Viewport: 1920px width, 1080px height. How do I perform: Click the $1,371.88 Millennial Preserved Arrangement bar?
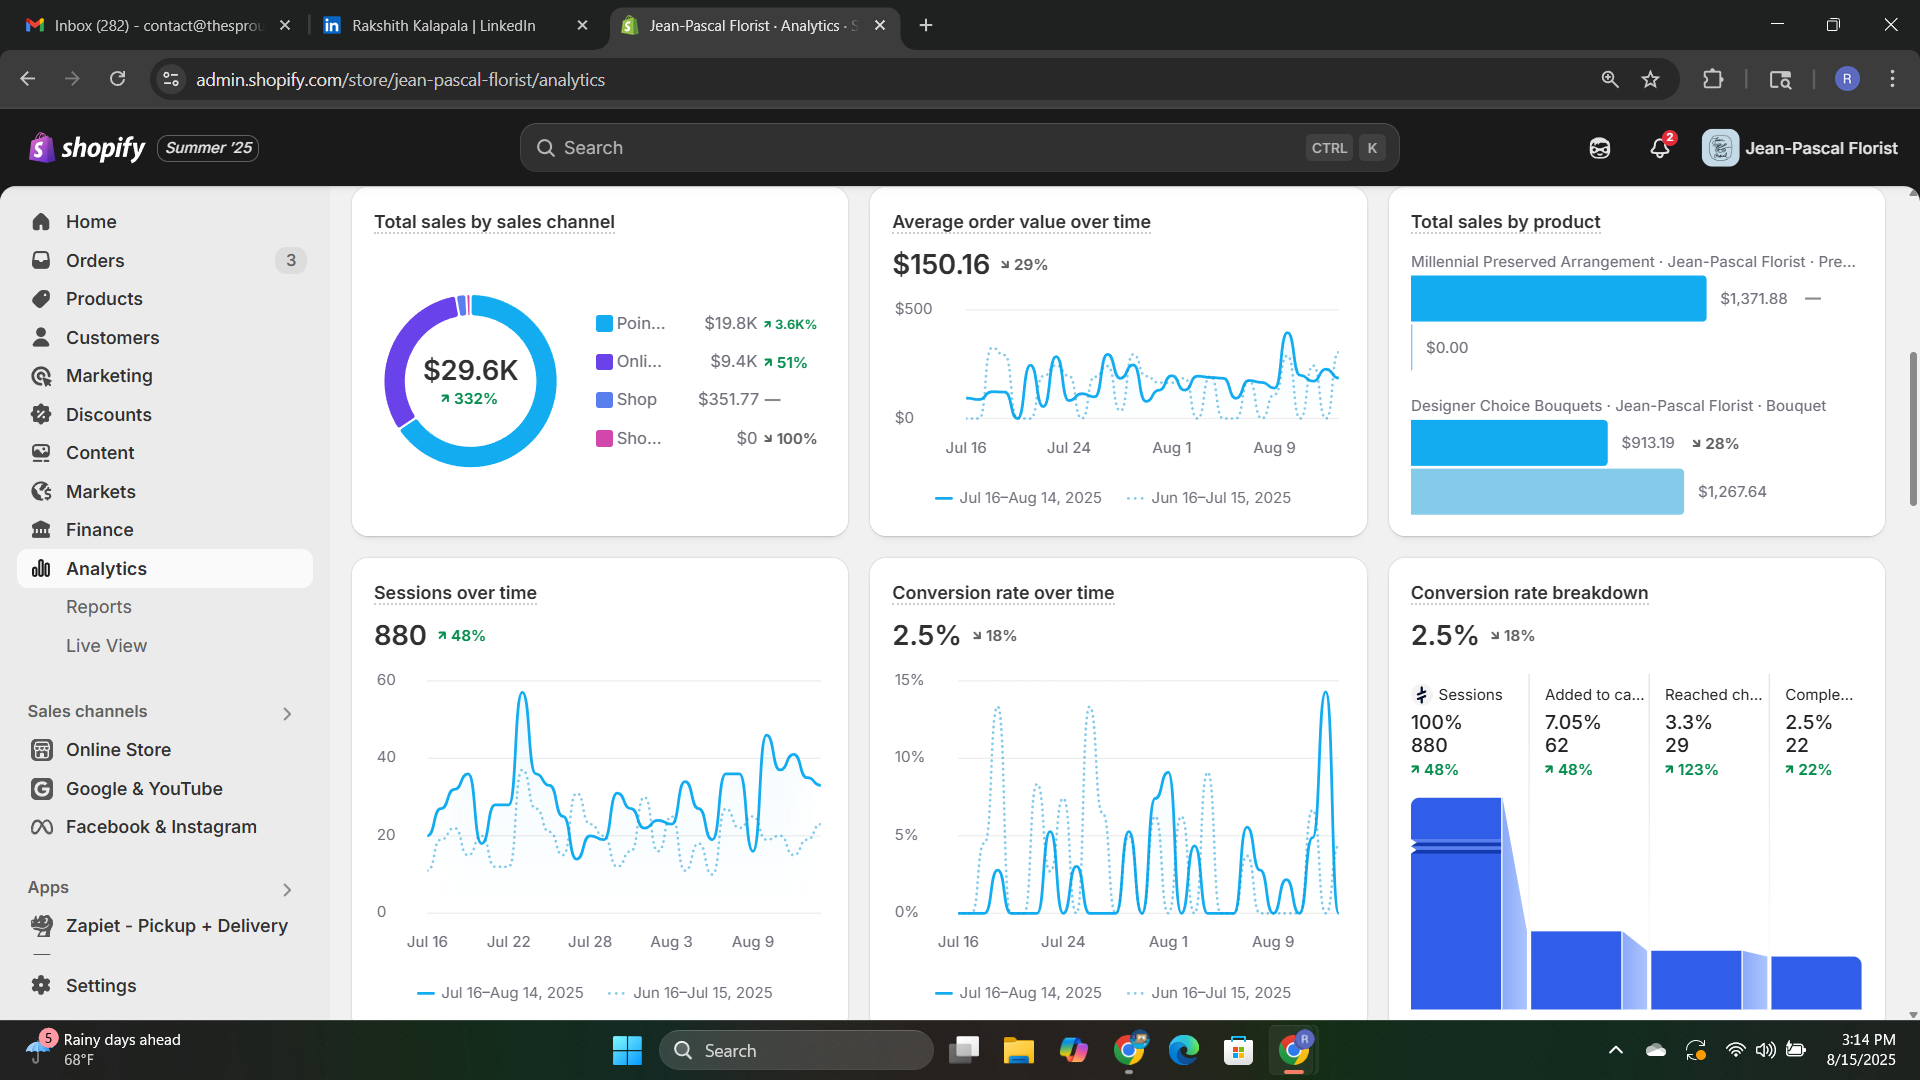pyautogui.click(x=1558, y=298)
